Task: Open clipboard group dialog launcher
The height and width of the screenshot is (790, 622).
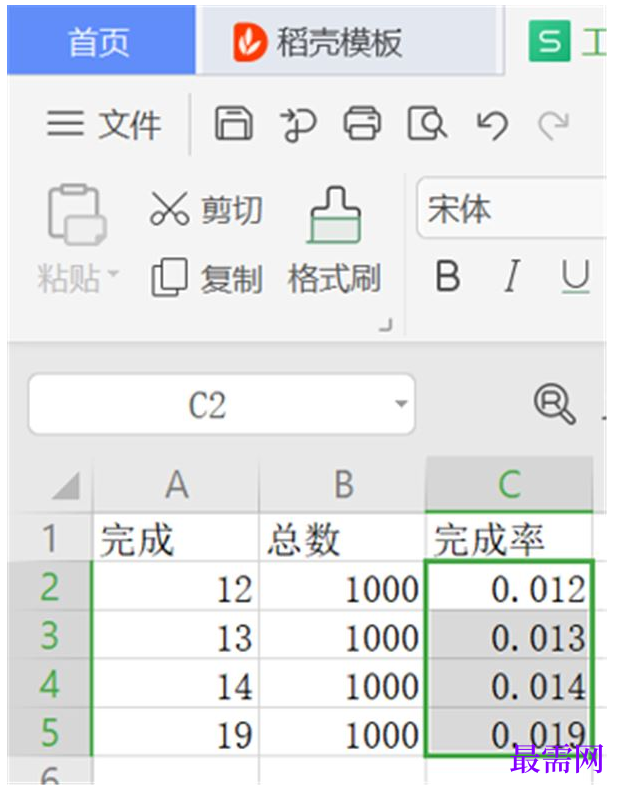Action: [x=385, y=325]
